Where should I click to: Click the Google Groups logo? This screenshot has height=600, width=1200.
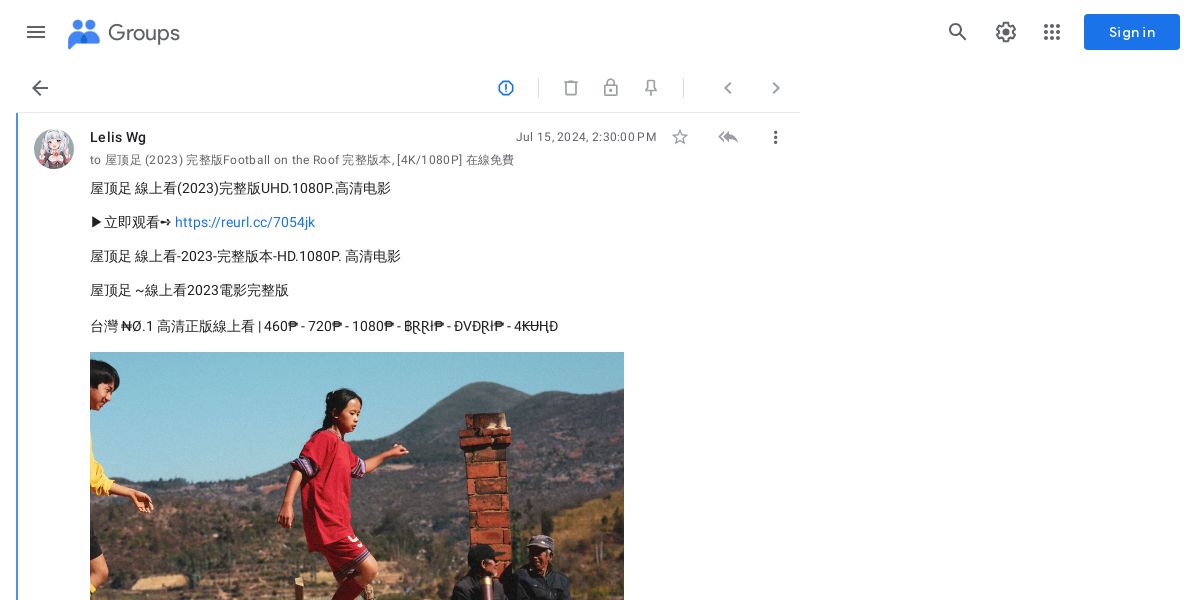tap(124, 33)
